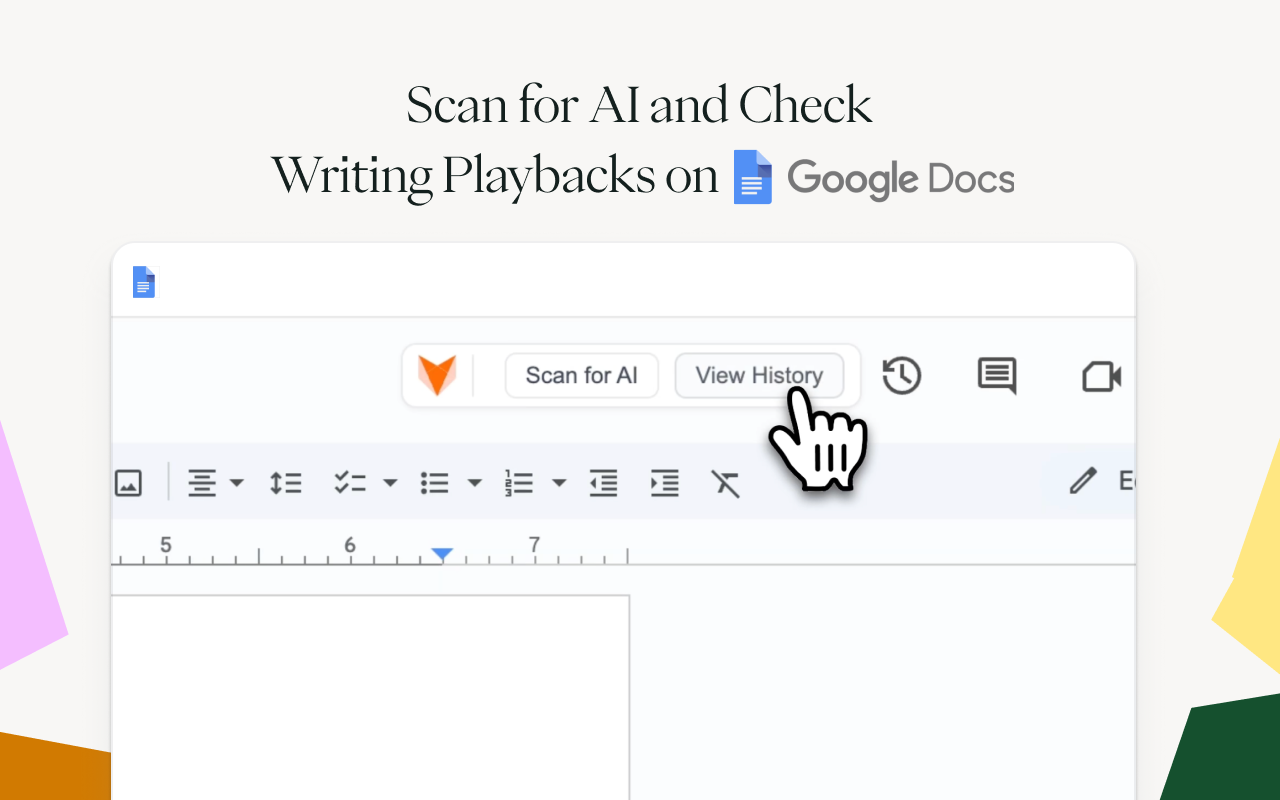1280x800 pixels.
Task: Click the Scan for AI button
Action: pos(581,375)
